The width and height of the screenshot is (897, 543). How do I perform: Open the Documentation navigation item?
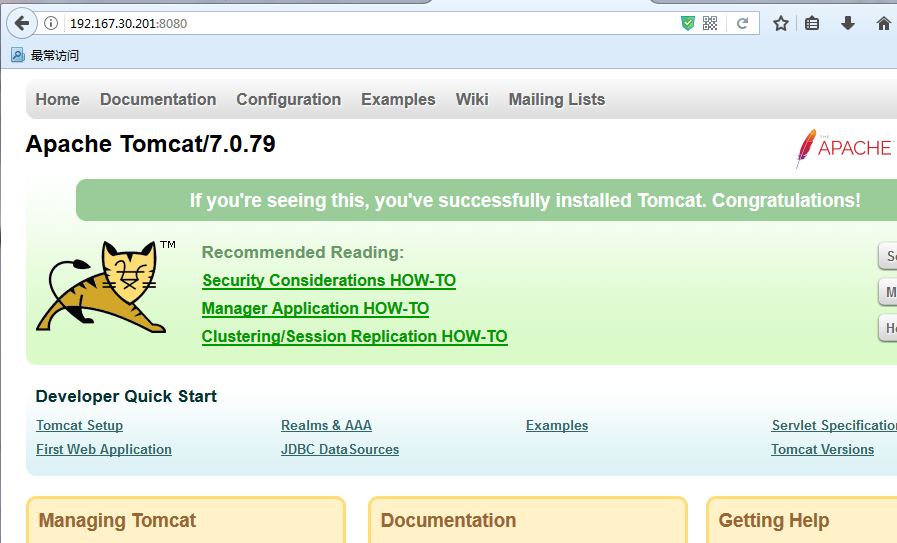click(x=158, y=100)
